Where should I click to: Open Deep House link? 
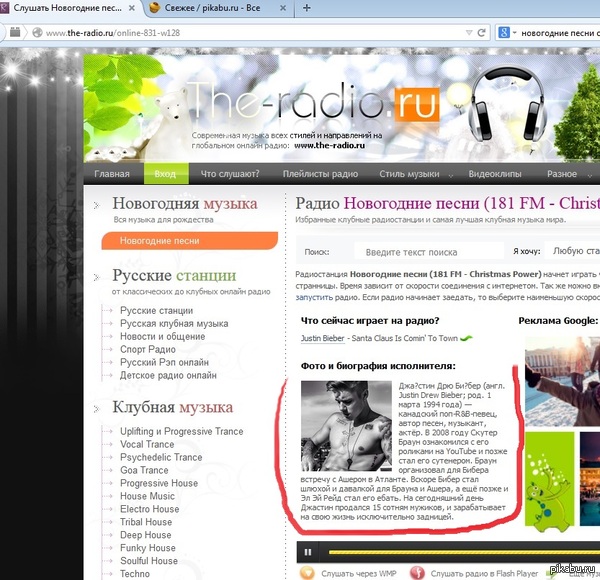[145, 535]
